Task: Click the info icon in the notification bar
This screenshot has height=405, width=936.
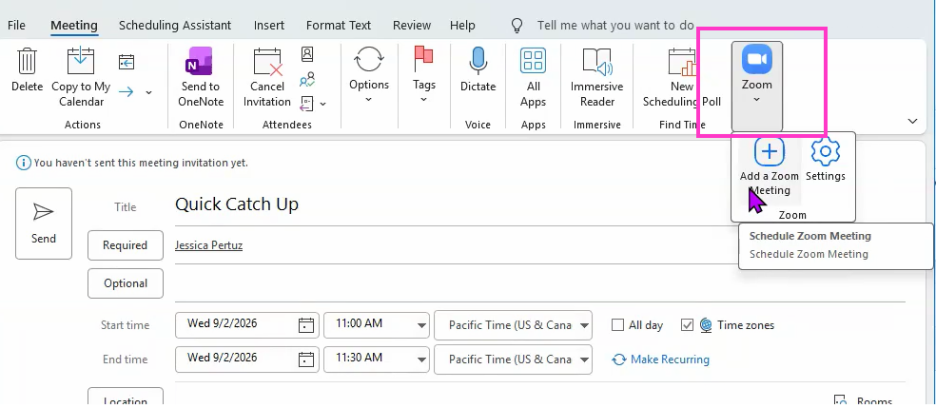Action: pos(23,162)
